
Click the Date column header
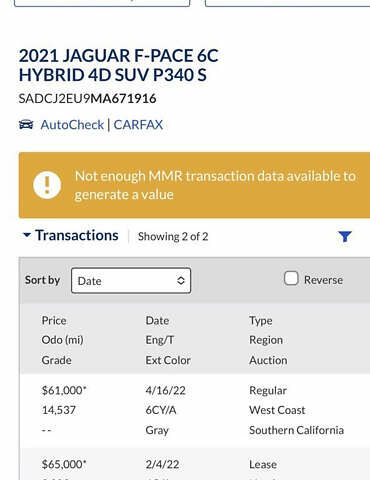(157, 321)
